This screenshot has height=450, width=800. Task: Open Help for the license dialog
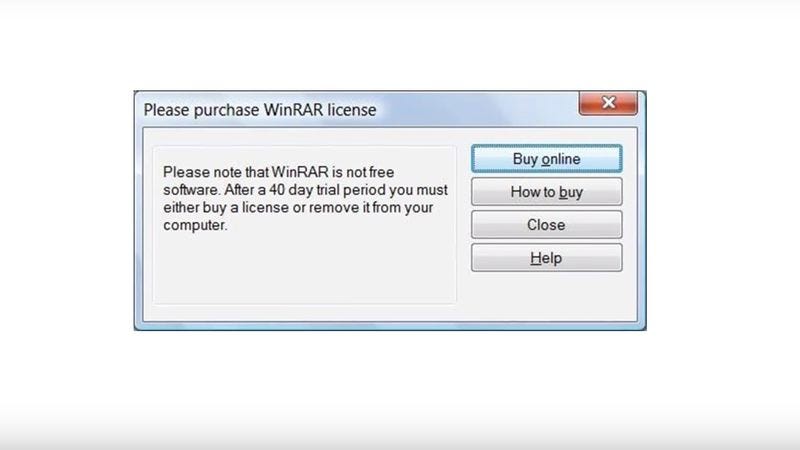[x=546, y=258]
